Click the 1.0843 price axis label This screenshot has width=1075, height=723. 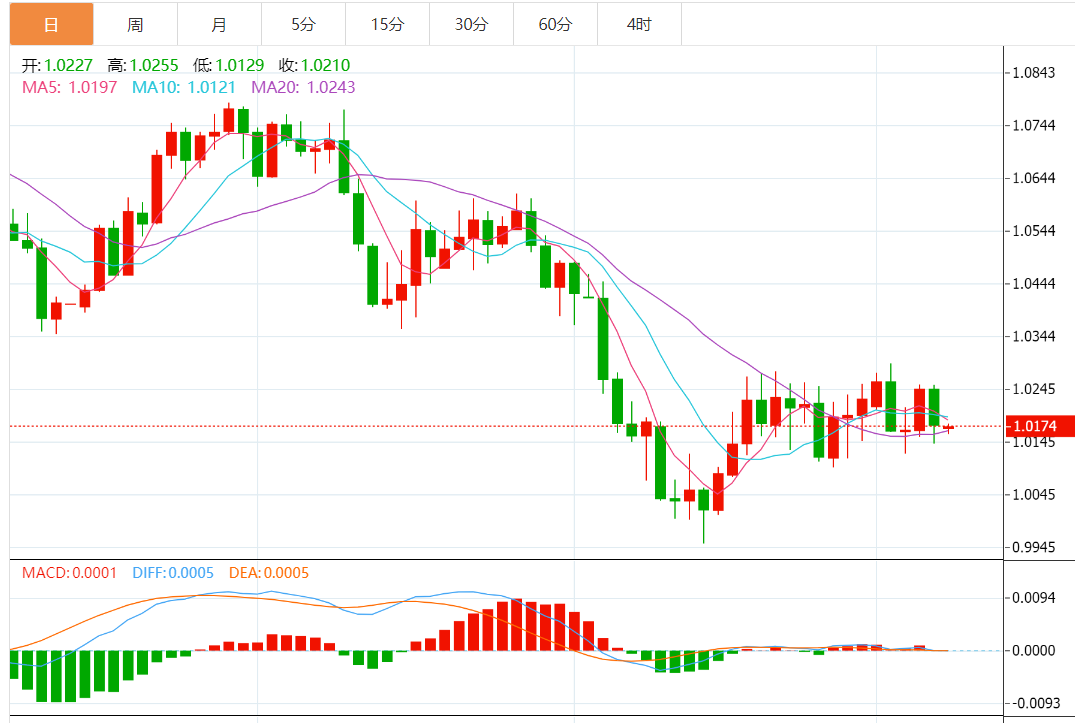click(x=1034, y=73)
